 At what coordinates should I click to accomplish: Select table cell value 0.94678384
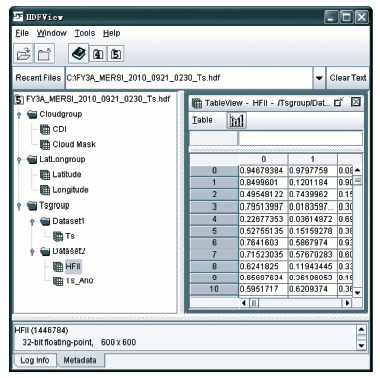pos(263,171)
